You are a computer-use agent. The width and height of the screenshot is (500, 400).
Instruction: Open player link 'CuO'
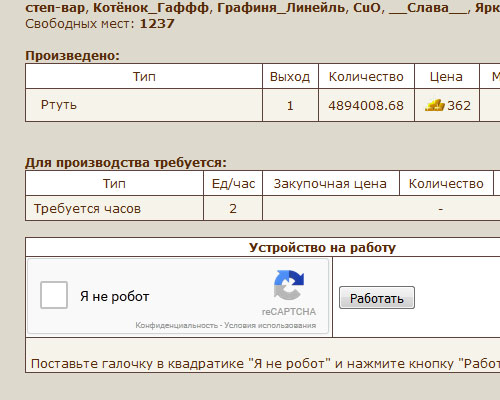(367, 7)
